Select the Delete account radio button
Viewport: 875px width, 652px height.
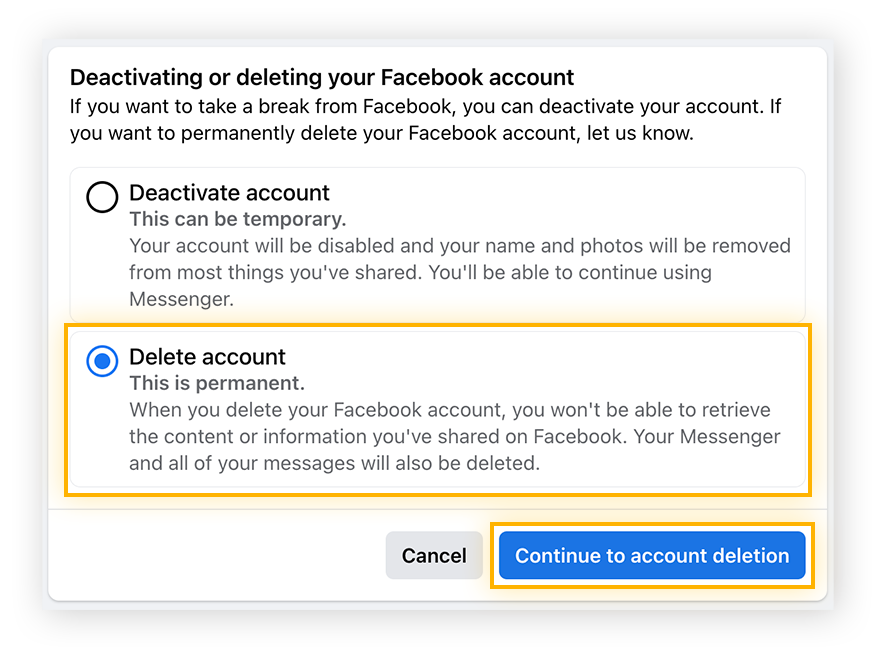coord(102,361)
